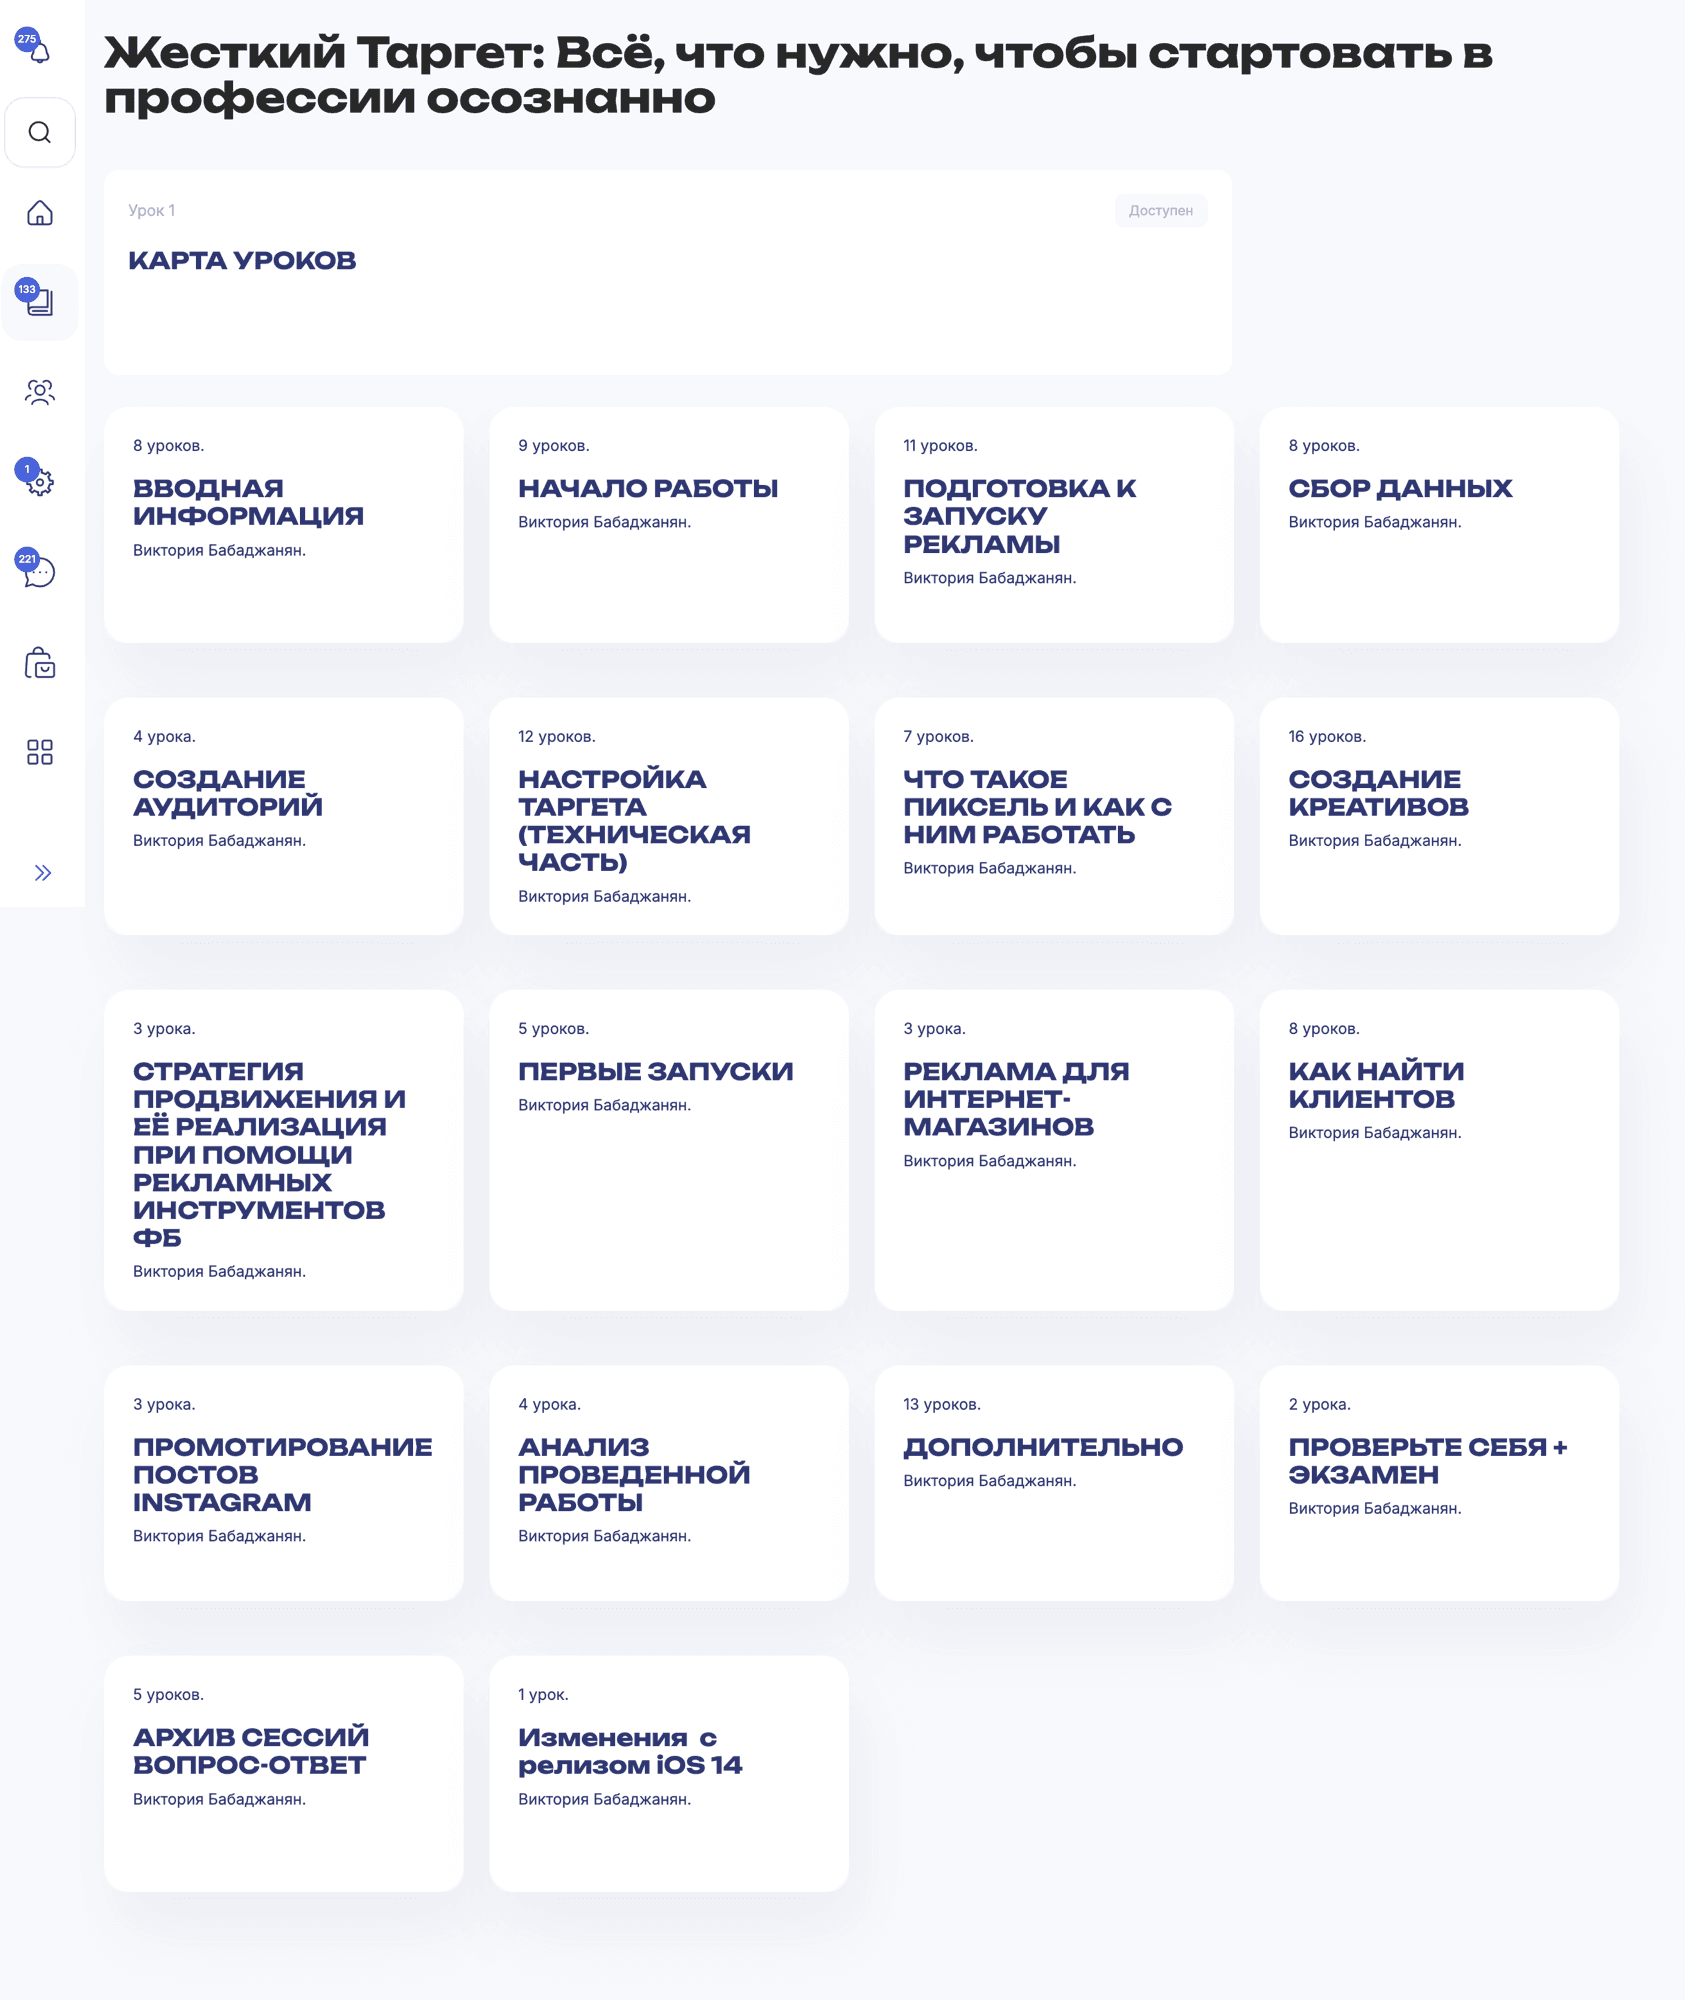Open courses library icon with 133 badge
This screenshot has width=1685, height=2000.
40,301
